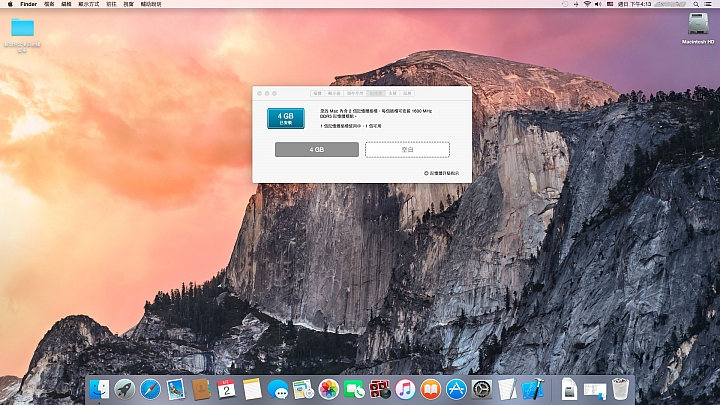Open the 視窗 (Window) menu
720x405 pixels.
129,4
